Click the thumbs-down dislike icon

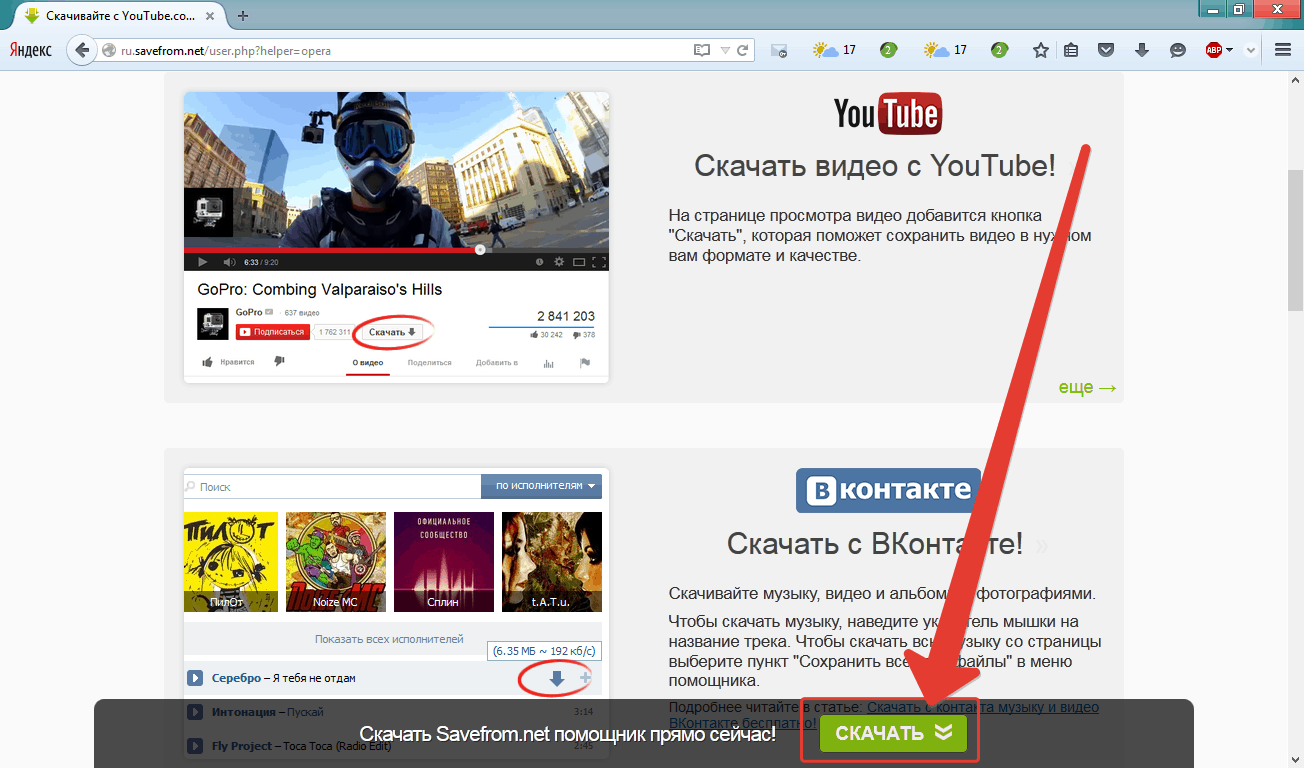[280, 362]
